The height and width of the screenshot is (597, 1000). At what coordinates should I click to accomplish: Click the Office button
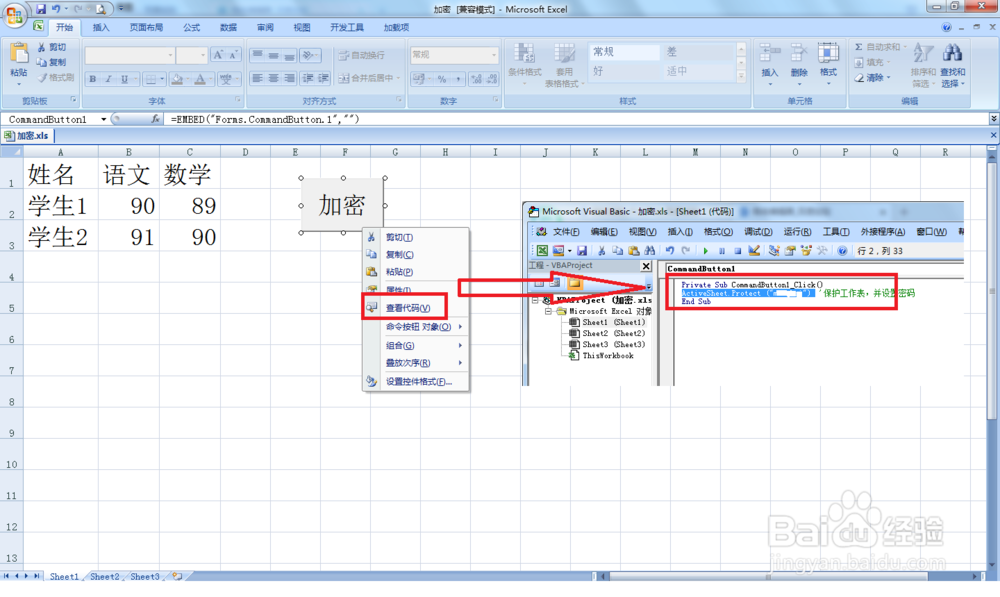coord(14,14)
